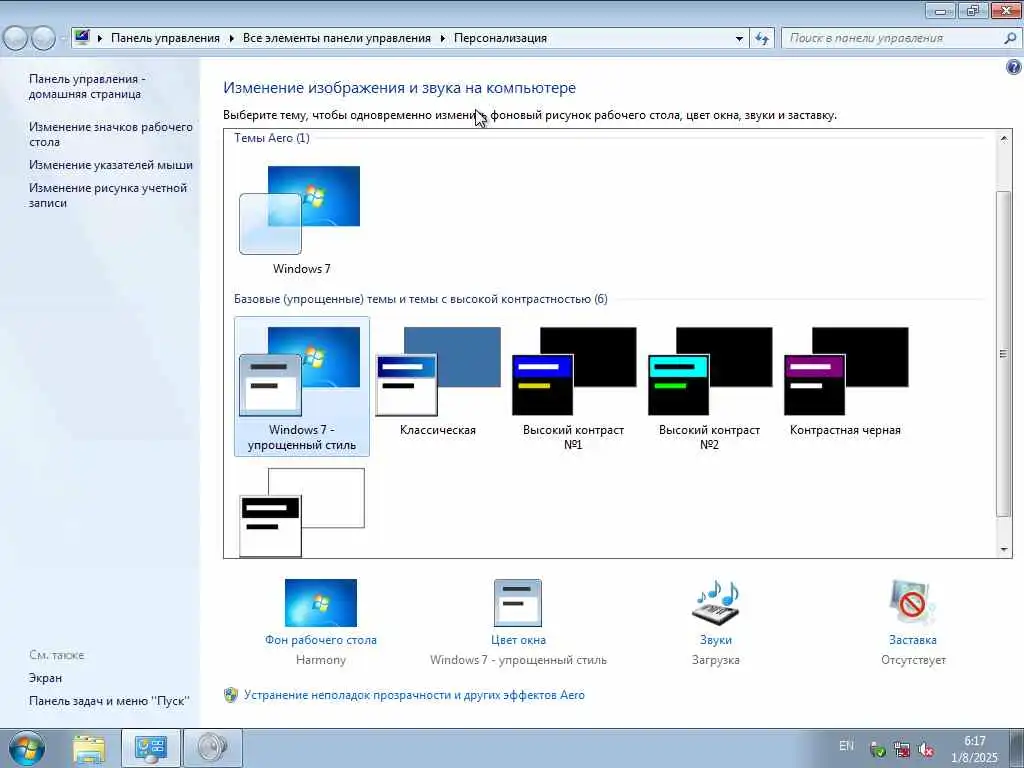1024x768 pixels.
Task: Click the green check tray icon
Action: coord(878,750)
